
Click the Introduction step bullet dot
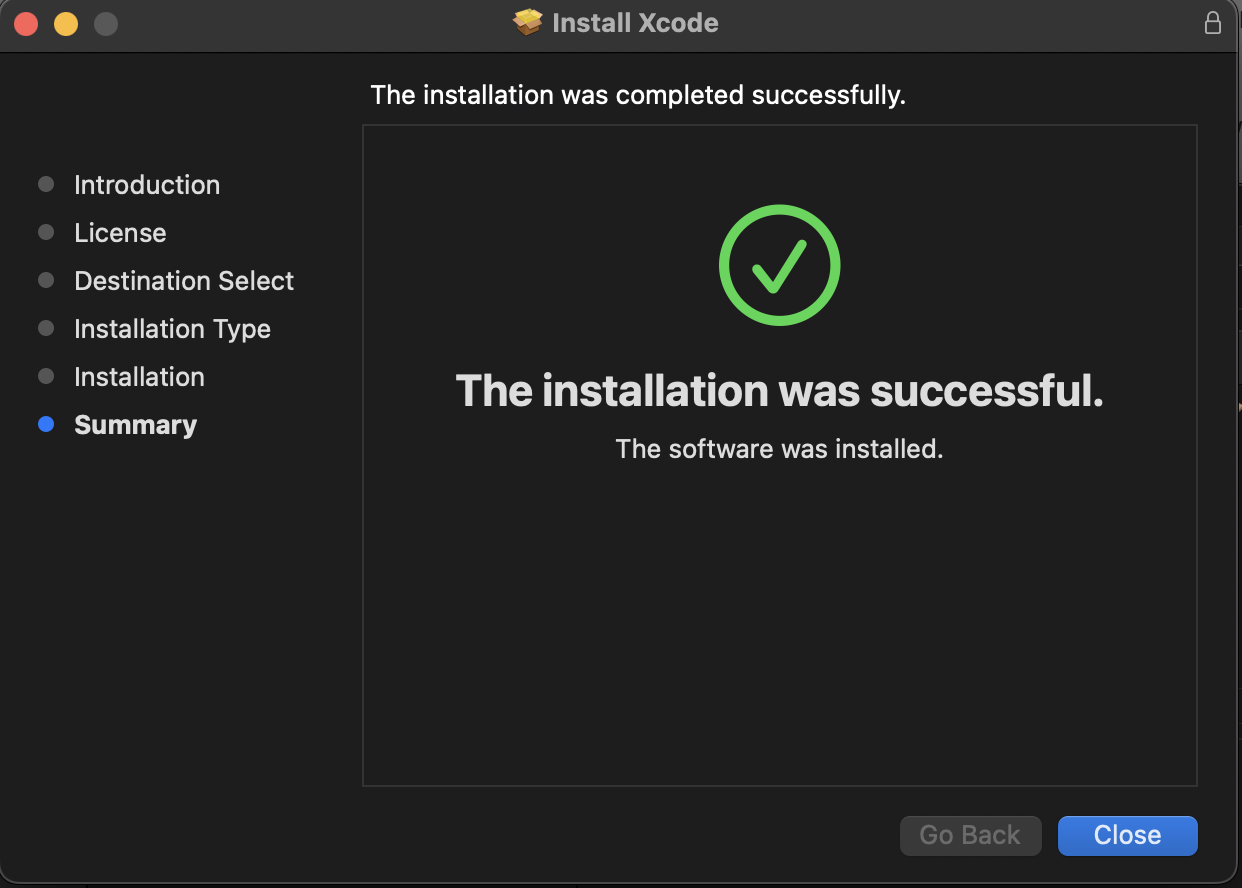coord(46,185)
